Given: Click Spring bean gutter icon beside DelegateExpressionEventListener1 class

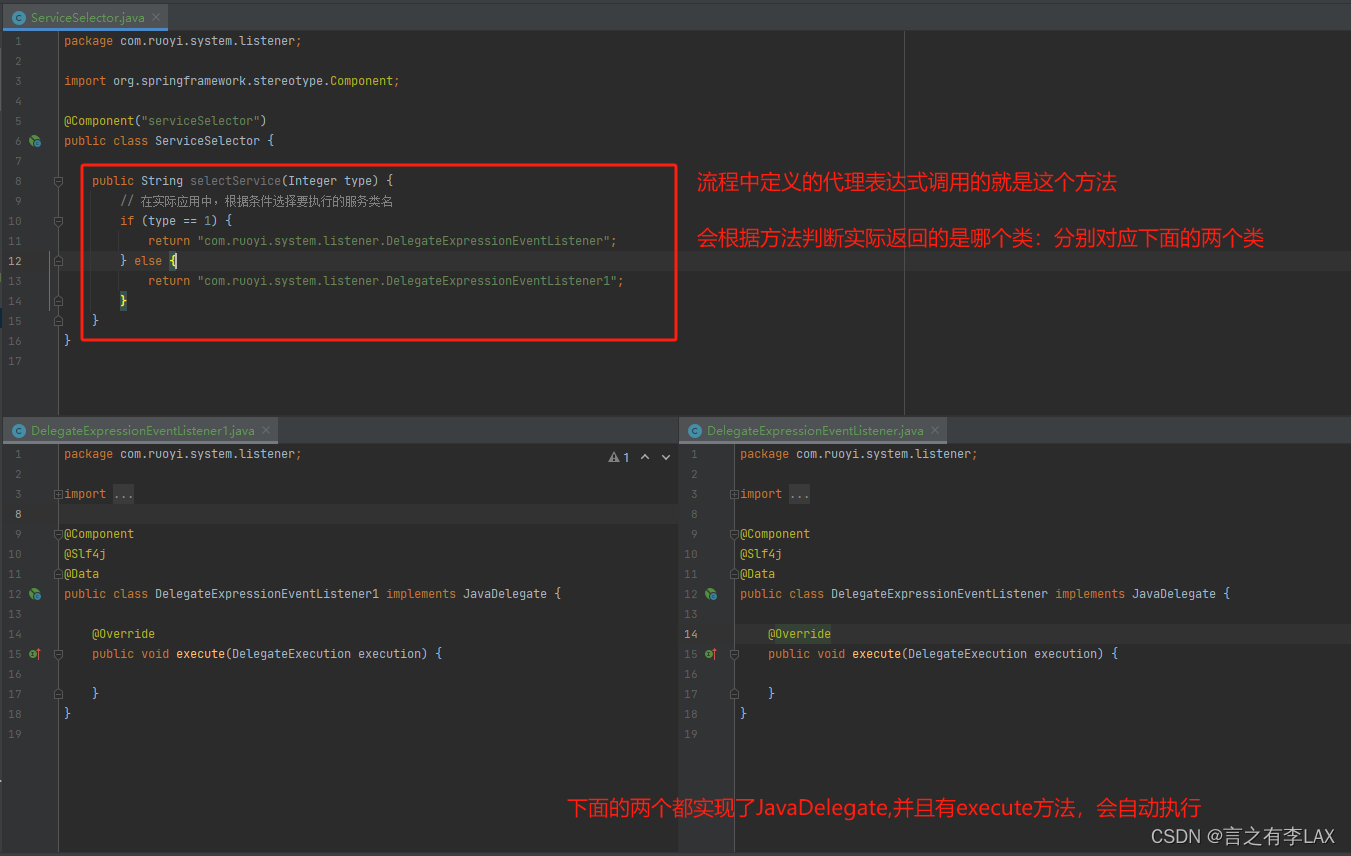Looking at the screenshot, I should (x=35, y=594).
